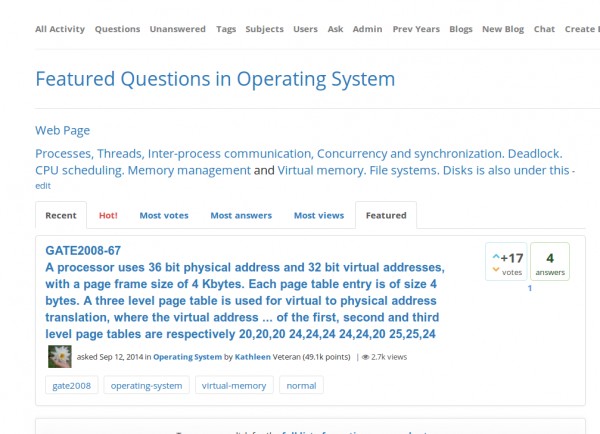Select the Most answers tab
600x434 pixels.
241,215
